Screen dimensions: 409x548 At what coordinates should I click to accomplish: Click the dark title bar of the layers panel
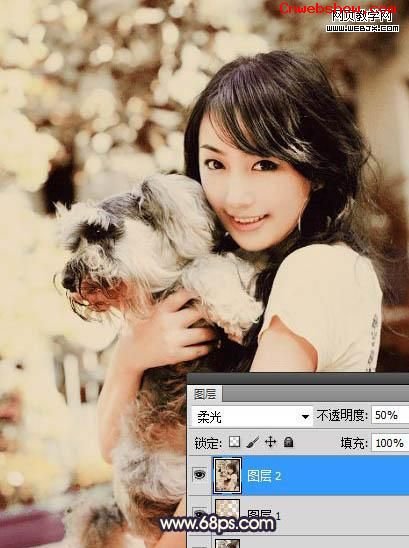point(298,379)
